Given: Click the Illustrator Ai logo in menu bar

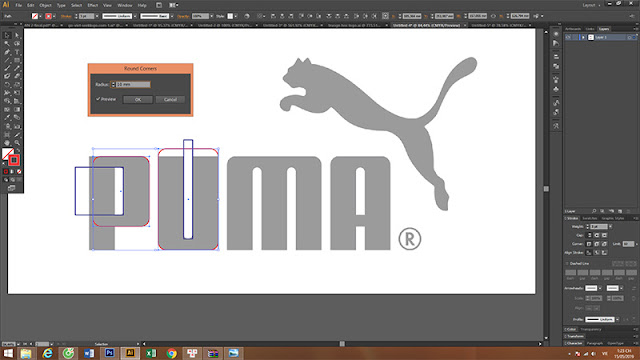Looking at the screenshot, I should [x=6, y=5].
